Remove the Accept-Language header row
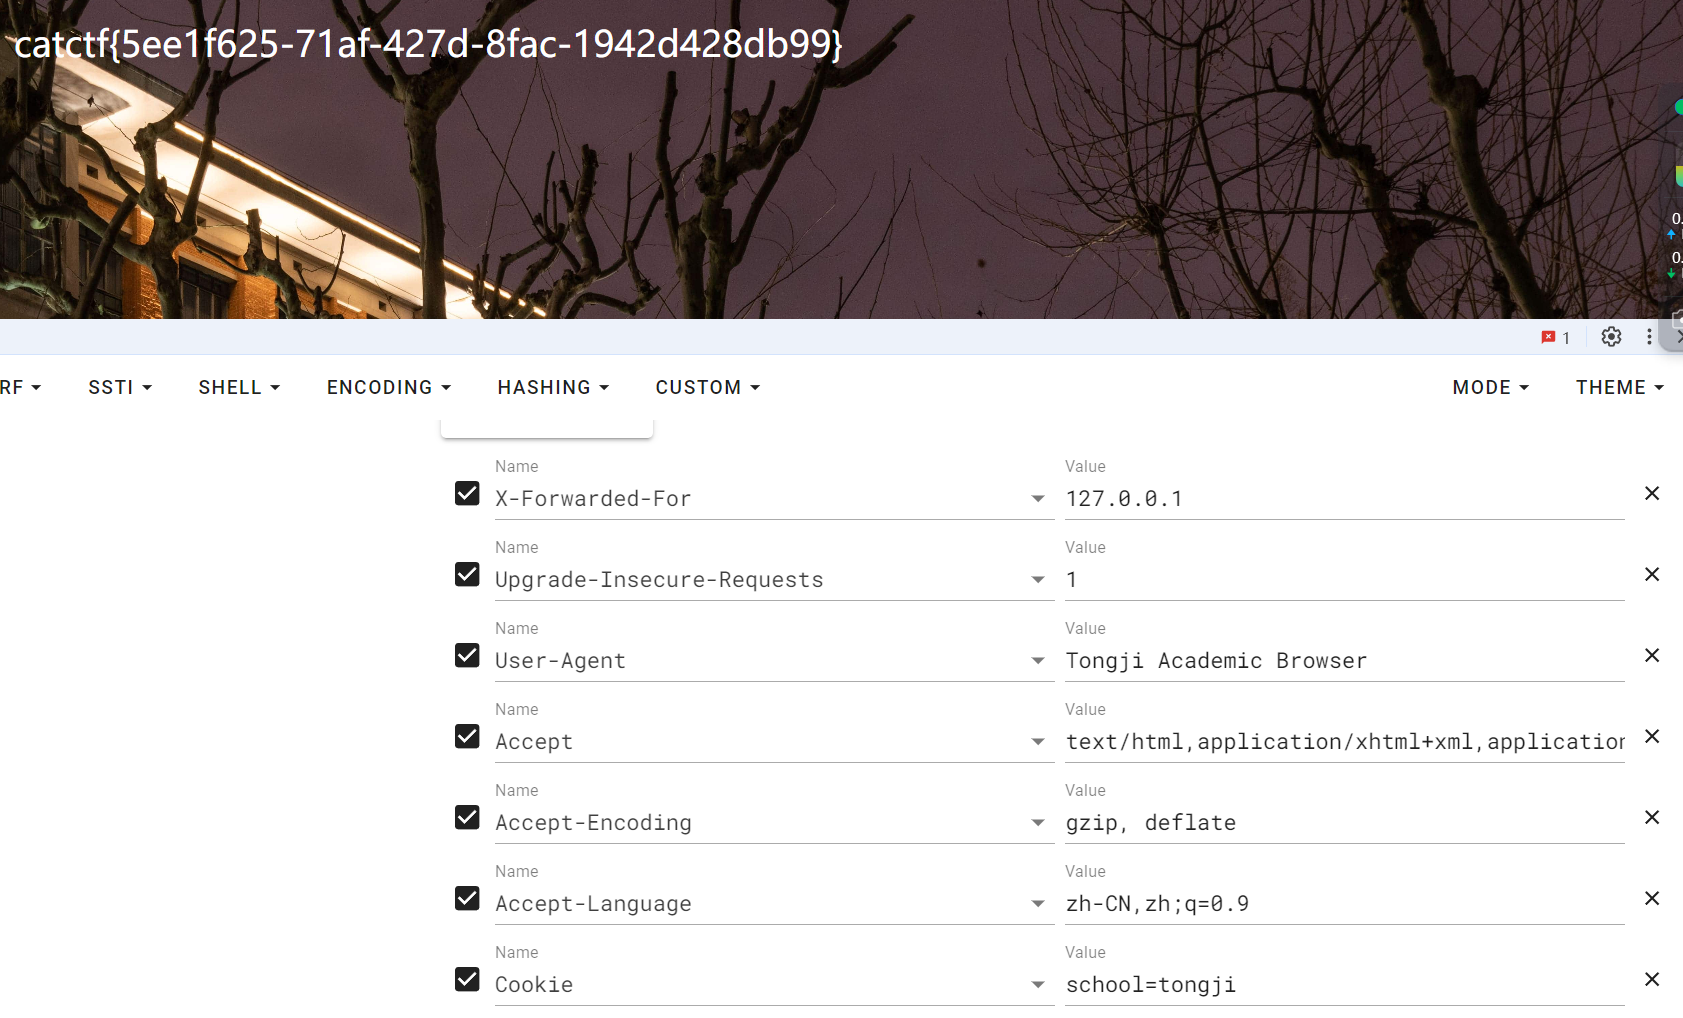Screen dimensions: 1683x1018 (x=1652, y=898)
